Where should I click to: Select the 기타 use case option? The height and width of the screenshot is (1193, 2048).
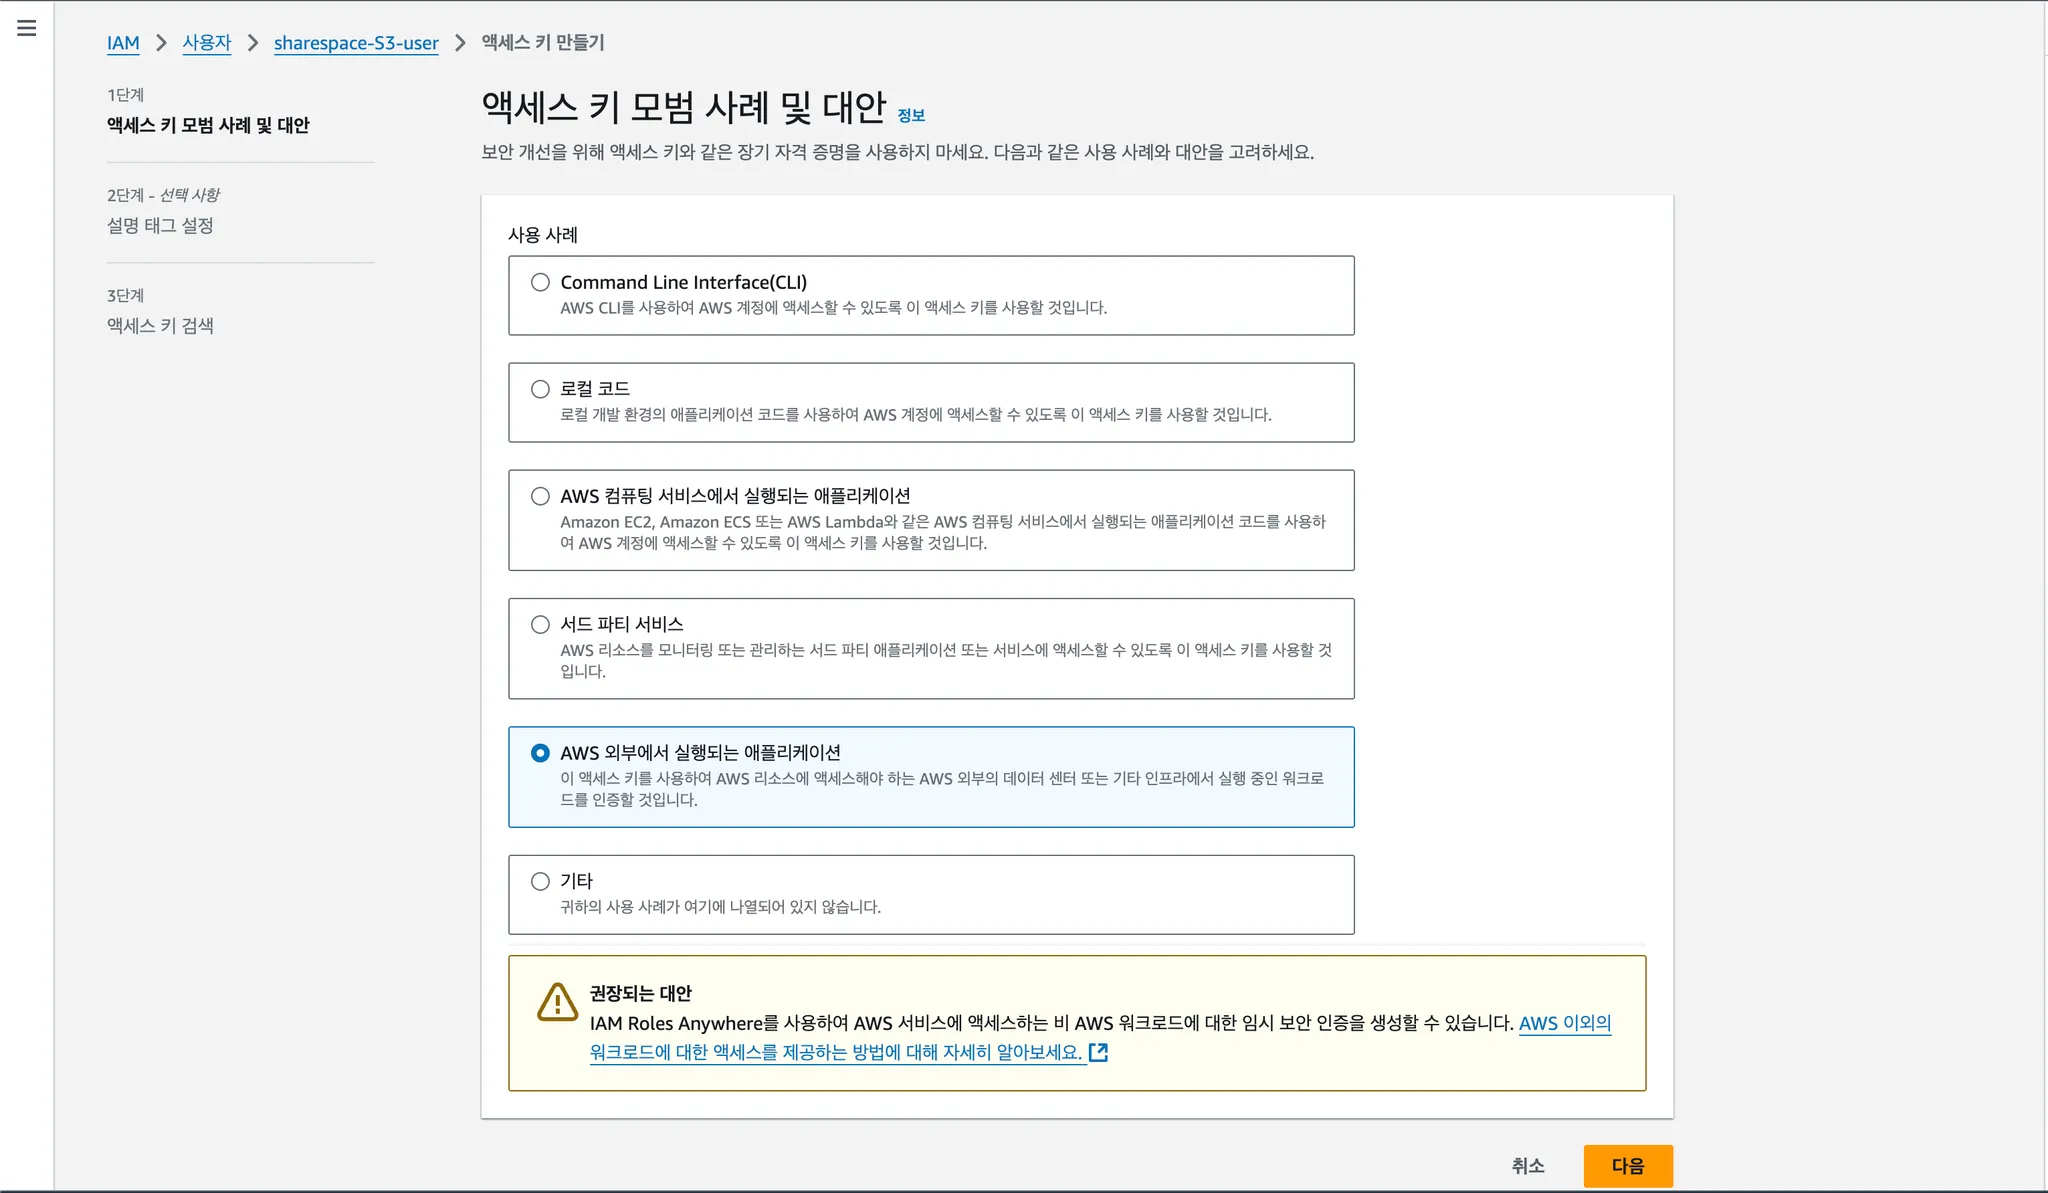coord(541,881)
